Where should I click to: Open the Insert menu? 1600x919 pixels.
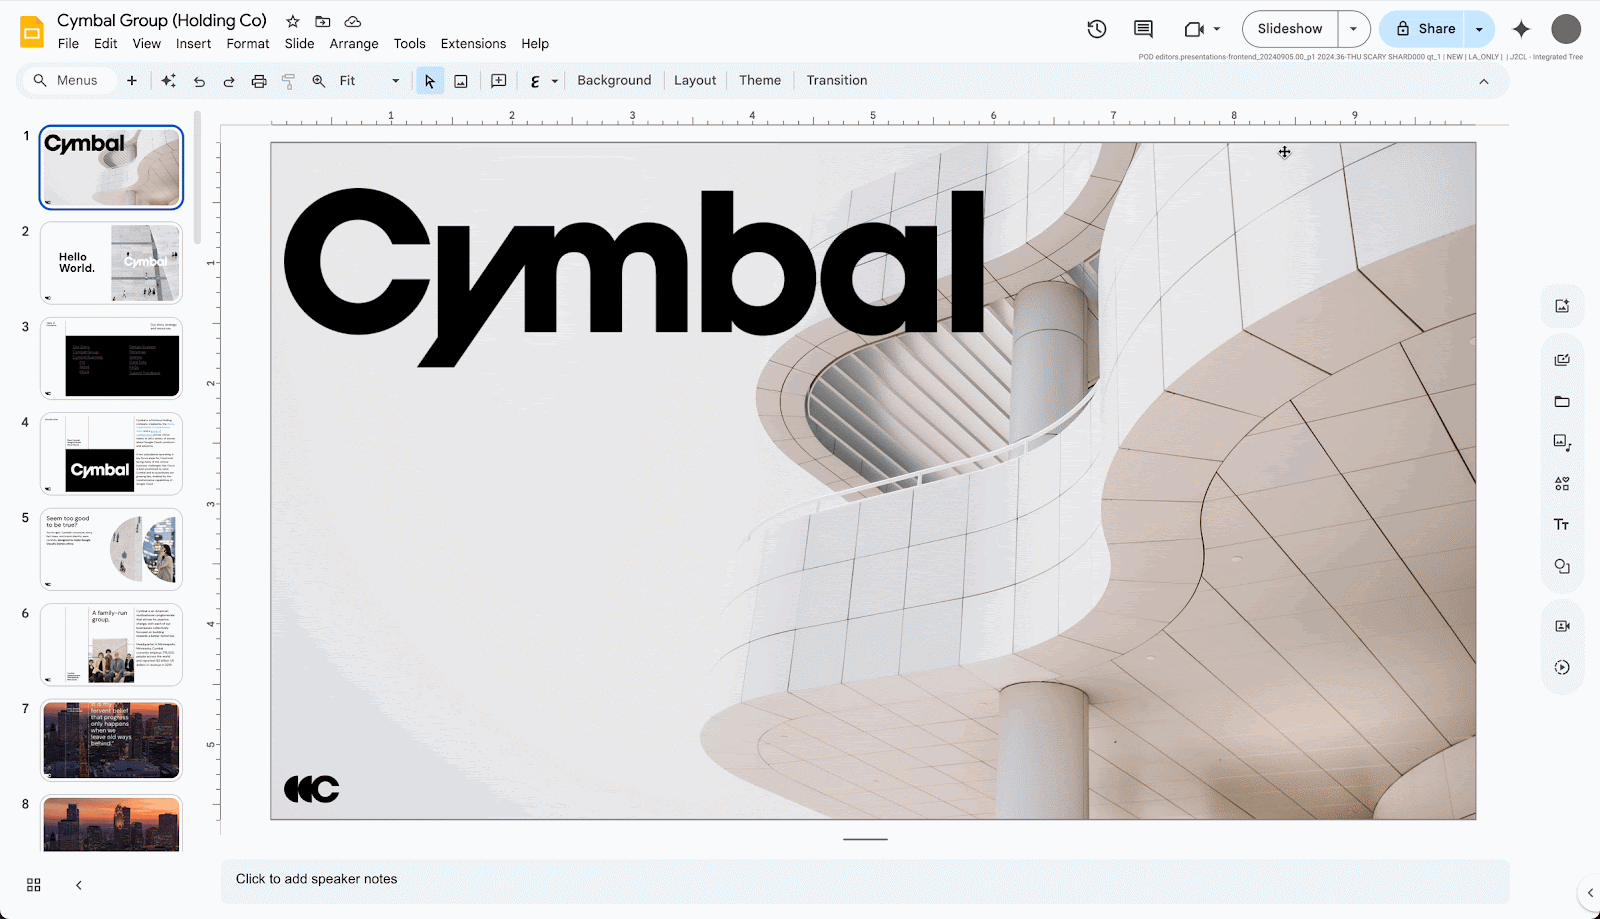click(x=193, y=43)
